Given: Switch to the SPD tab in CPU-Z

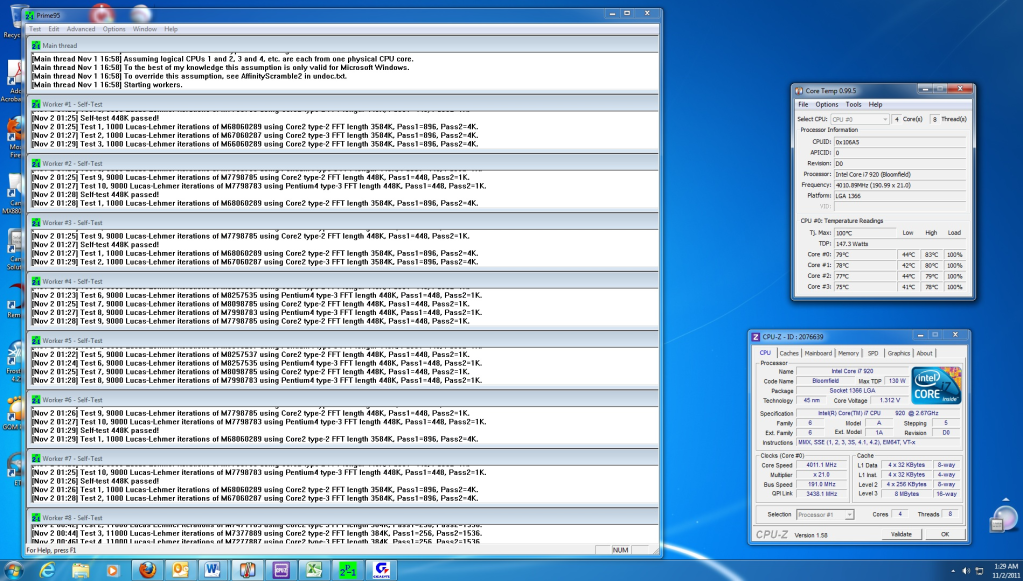Looking at the screenshot, I should tap(873, 353).
